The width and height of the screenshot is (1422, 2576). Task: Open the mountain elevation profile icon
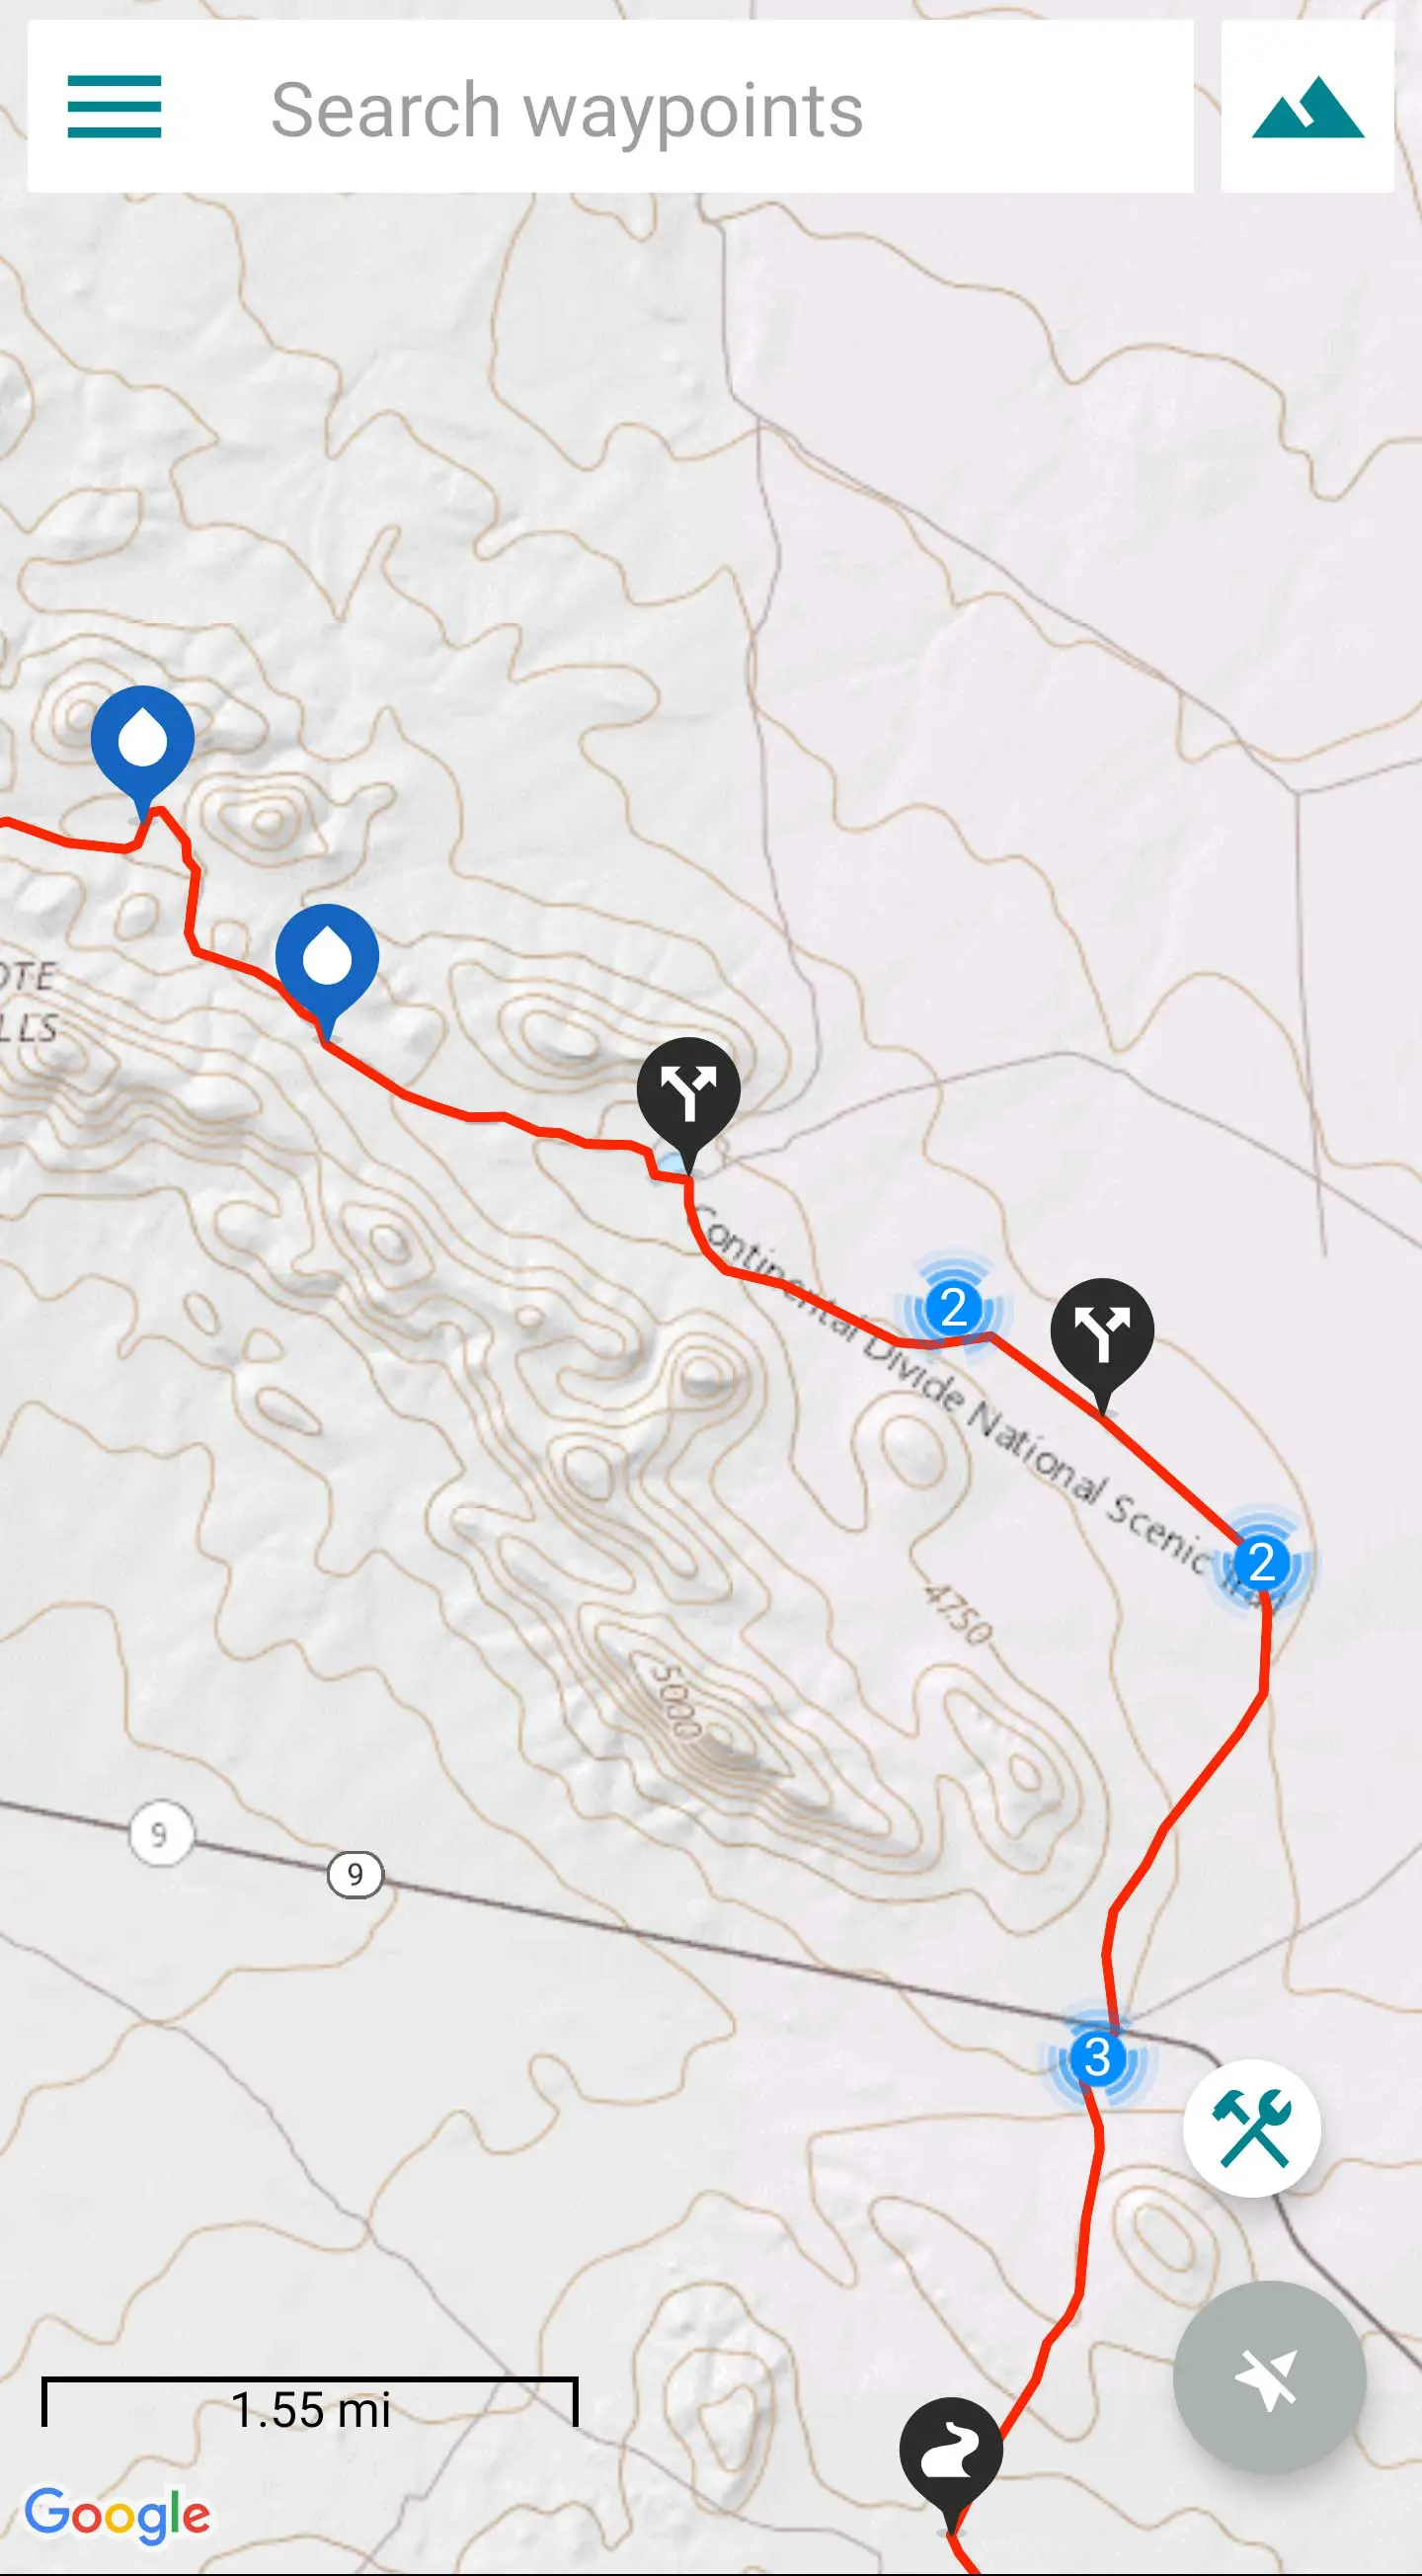tap(1307, 107)
